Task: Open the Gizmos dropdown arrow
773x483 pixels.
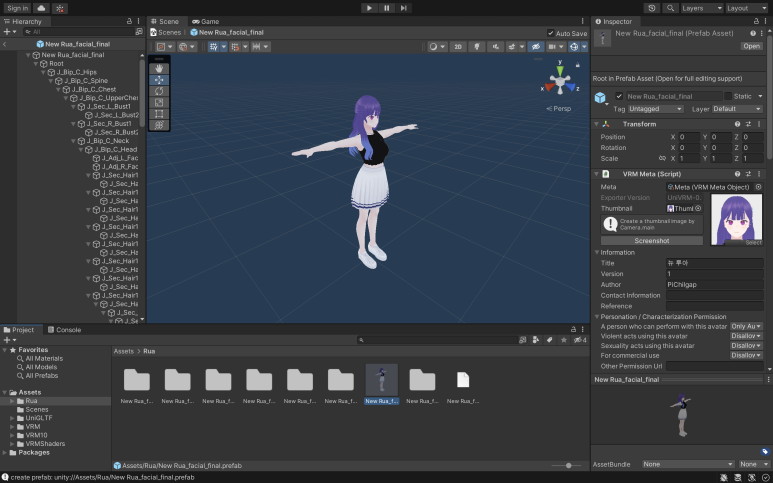Action: (x=584, y=46)
